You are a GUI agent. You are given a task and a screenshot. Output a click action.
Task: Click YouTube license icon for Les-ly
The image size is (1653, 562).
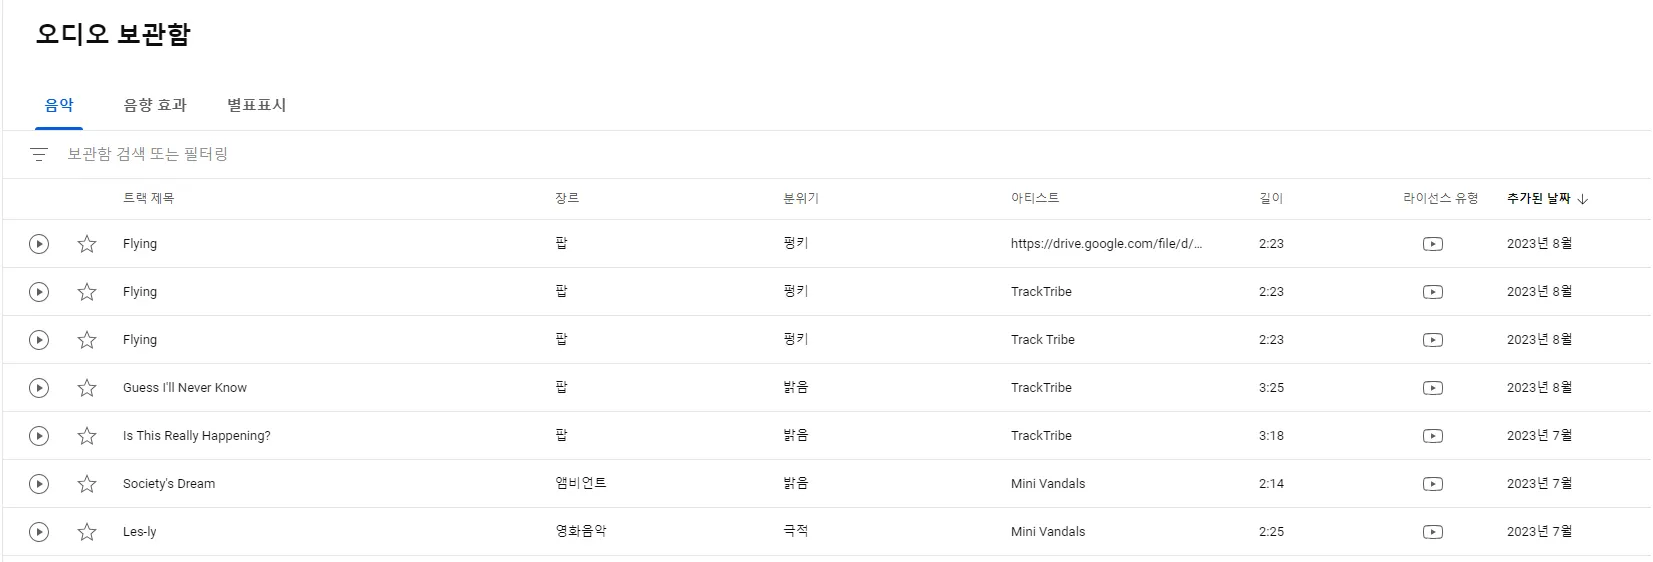(1432, 532)
